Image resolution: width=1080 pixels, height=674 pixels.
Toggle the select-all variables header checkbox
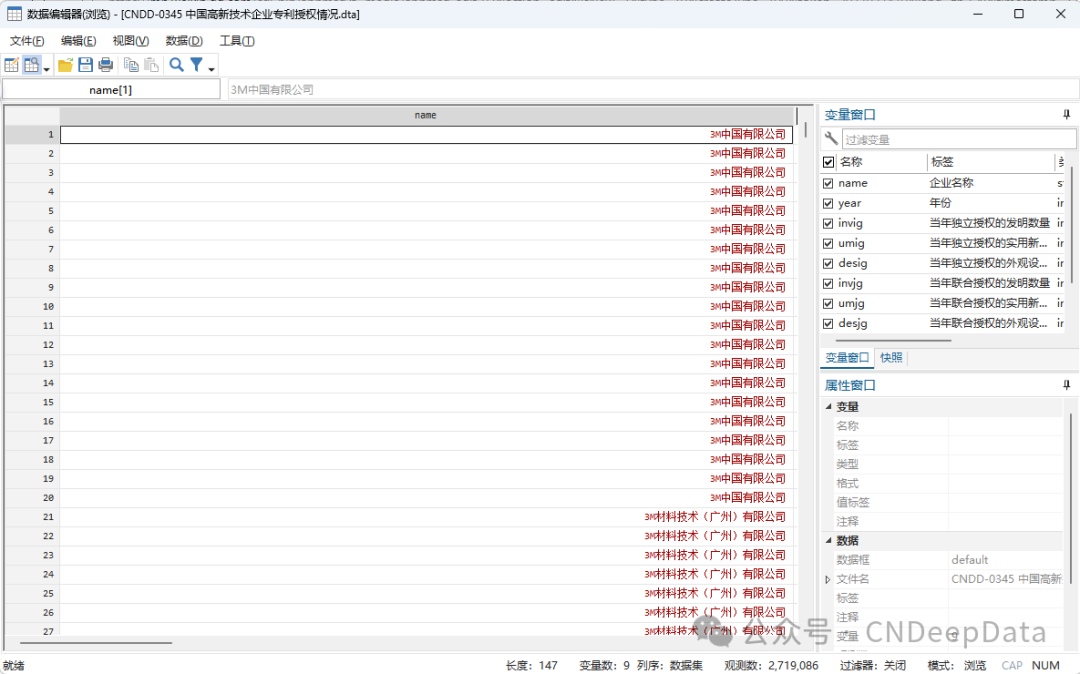pos(829,162)
